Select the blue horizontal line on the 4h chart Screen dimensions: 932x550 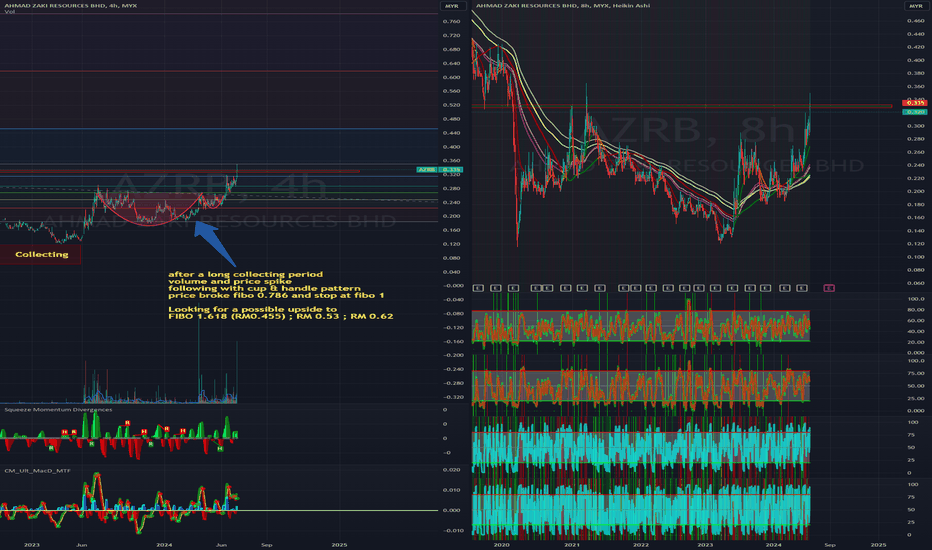[x=219, y=128]
